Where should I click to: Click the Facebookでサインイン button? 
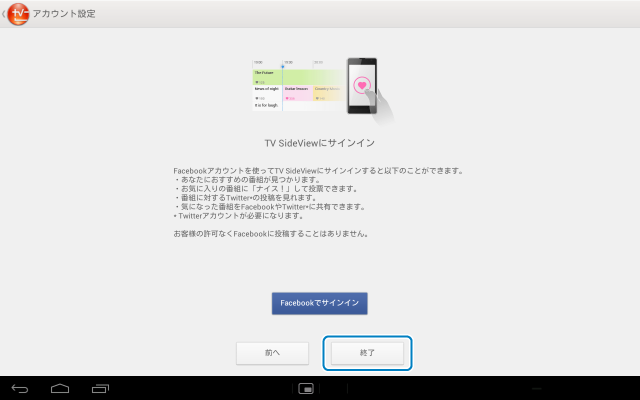pyautogui.click(x=320, y=303)
